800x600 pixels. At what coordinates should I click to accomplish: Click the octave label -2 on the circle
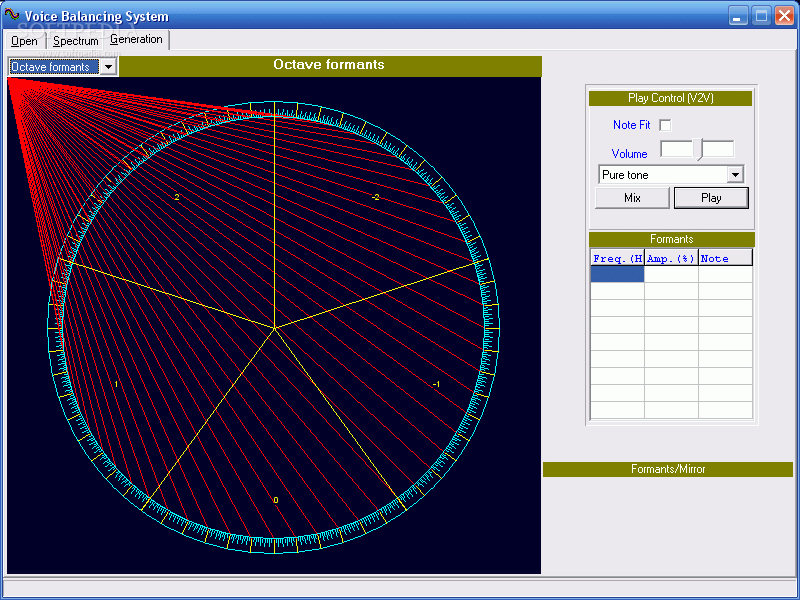(x=376, y=197)
